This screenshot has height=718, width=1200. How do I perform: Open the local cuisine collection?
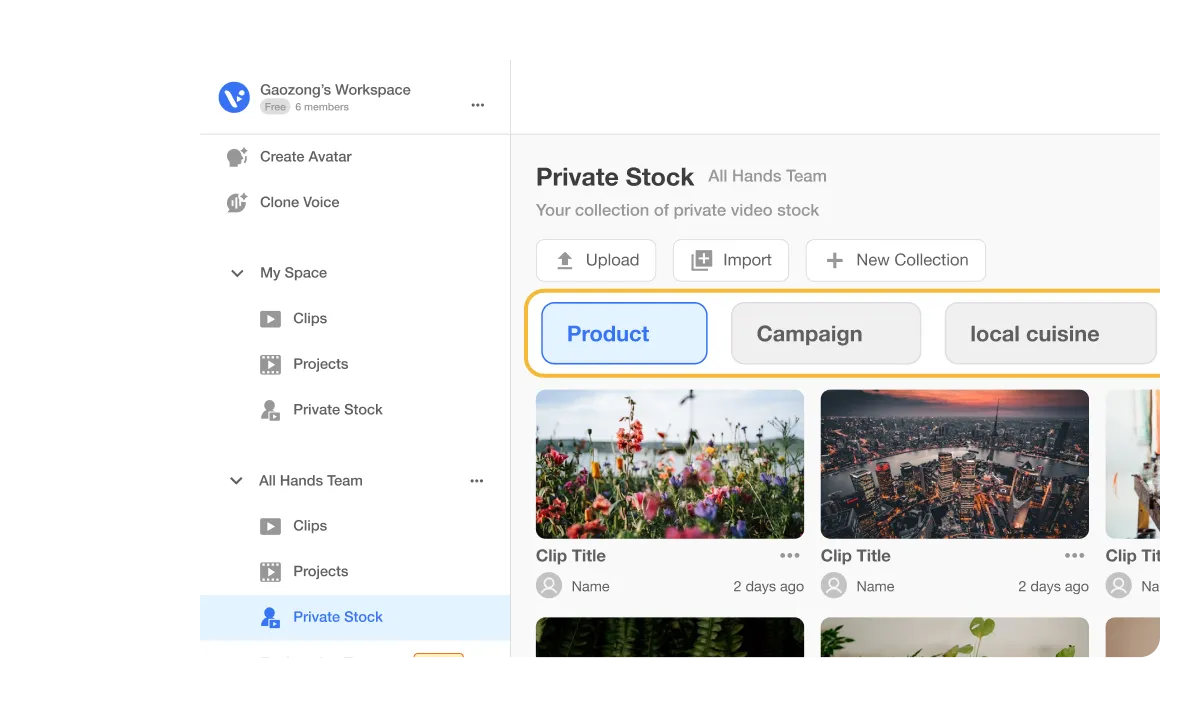tap(1034, 333)
